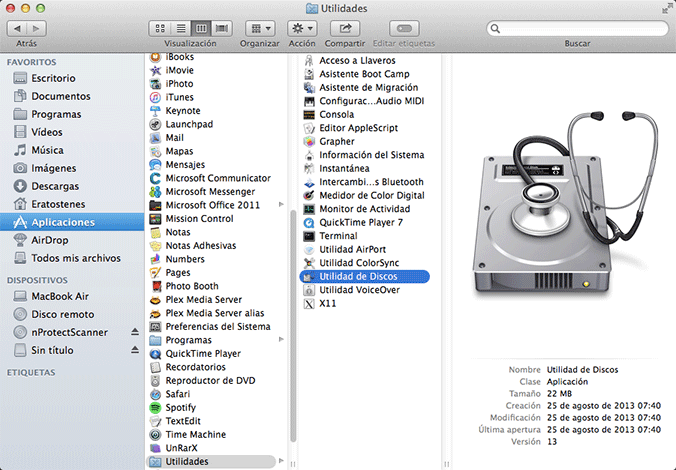Expand the Programas folder arrow in the applications list
Image resolution: width=676 pixels, height=470 pixels.
[281, 339]
